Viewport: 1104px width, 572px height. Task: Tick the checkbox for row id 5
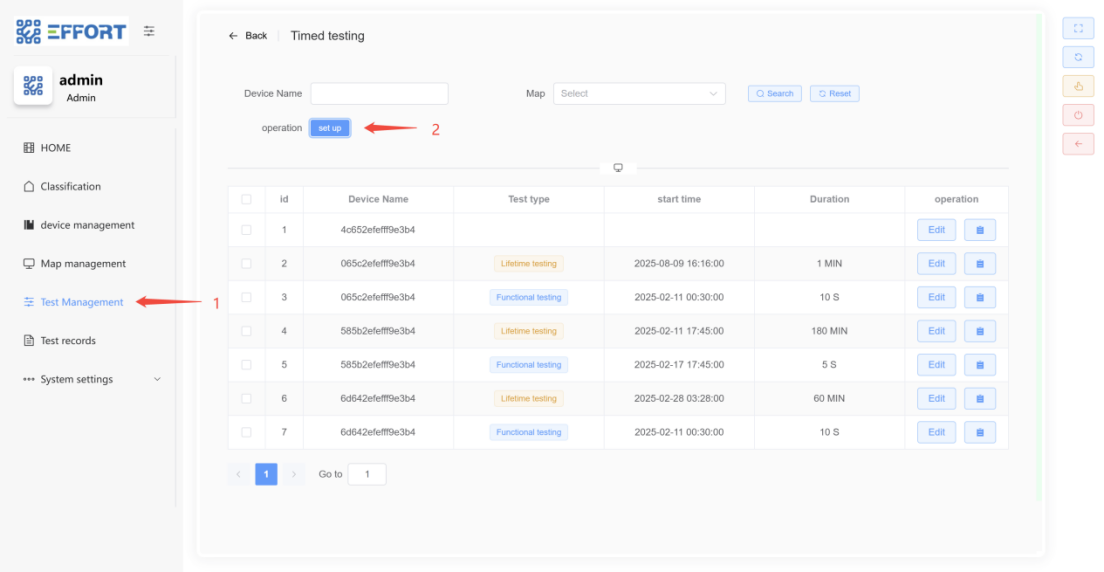[x=246, y=365]
